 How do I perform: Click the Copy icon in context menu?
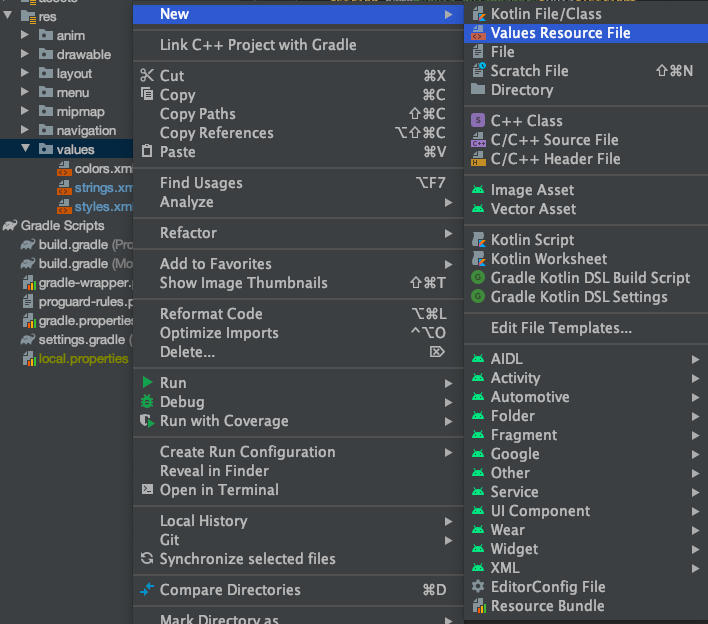click(x=147, y=94)
